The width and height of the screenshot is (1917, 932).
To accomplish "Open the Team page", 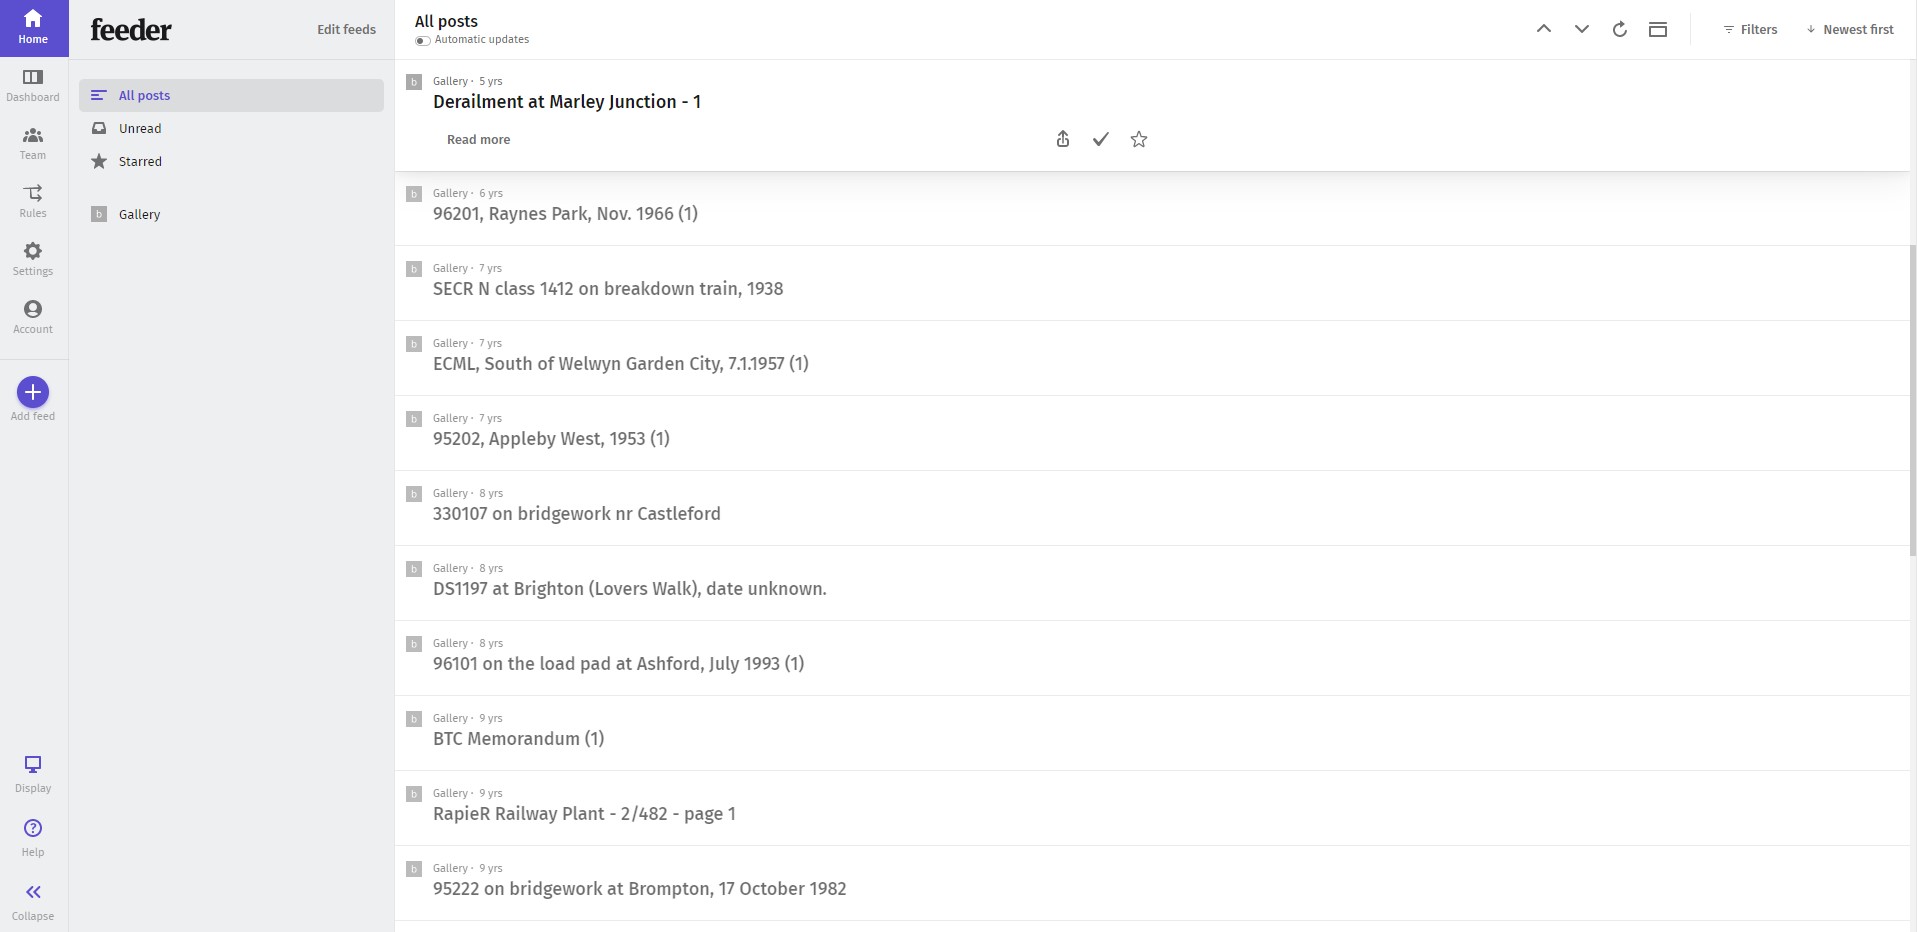I will pyautogui.click(x=33, y=143).
